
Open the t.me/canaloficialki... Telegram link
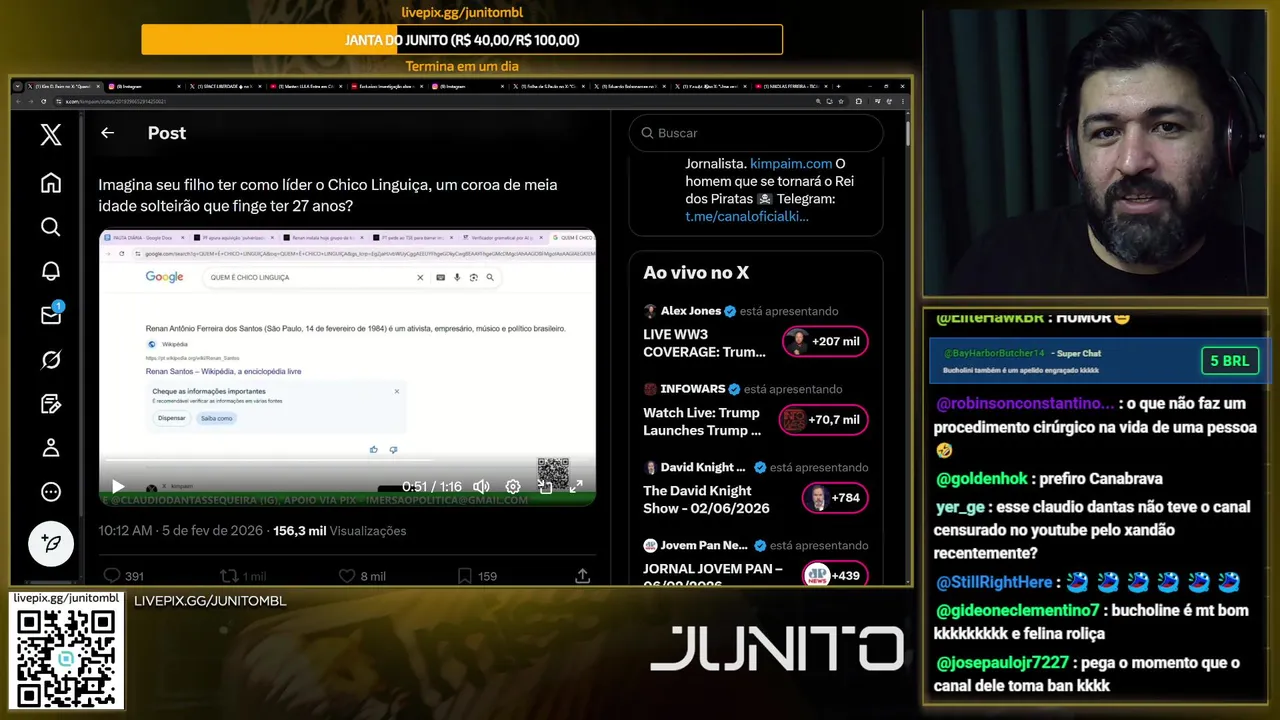coord(747,216)
